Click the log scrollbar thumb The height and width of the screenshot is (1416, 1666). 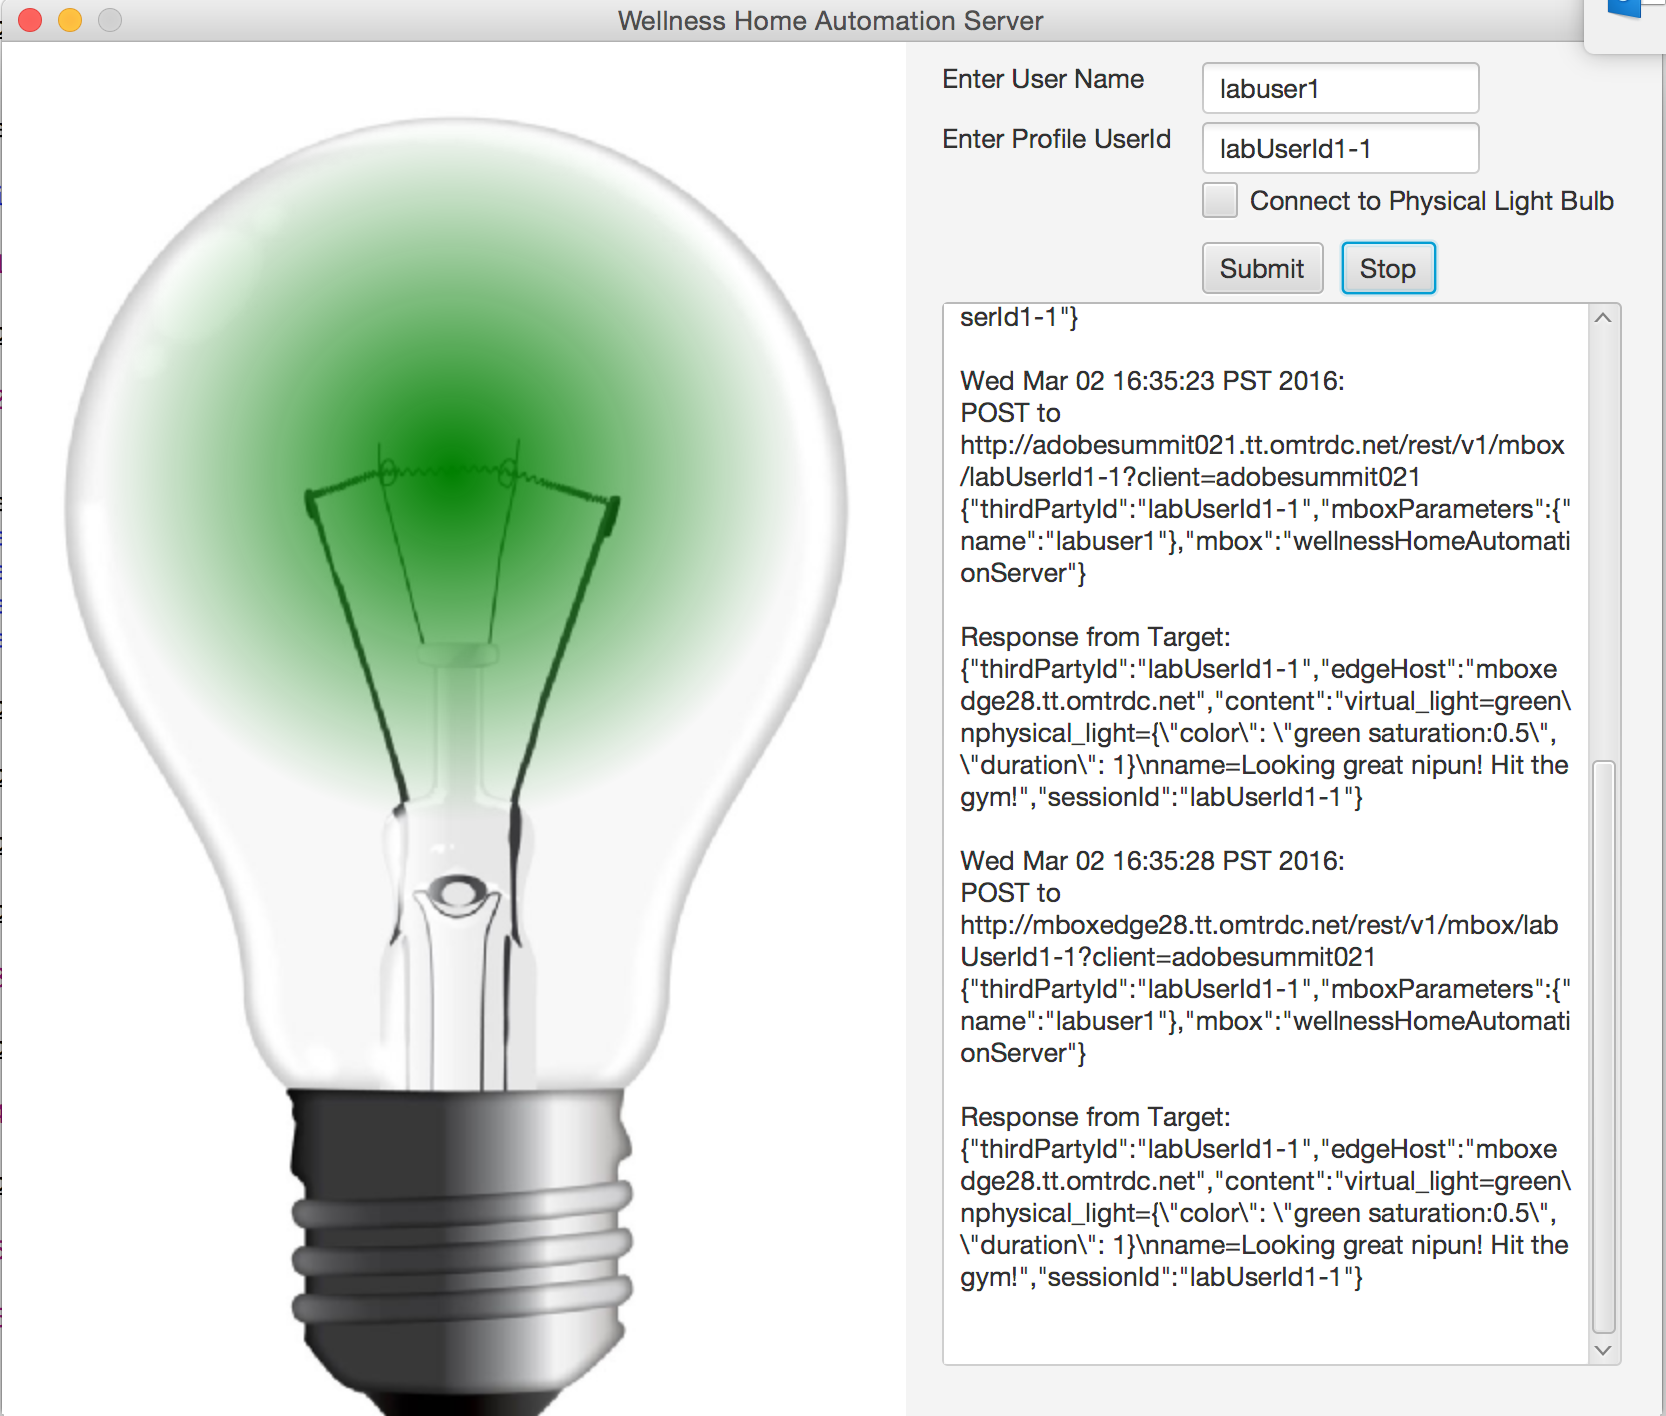tap(1603, 1045)
